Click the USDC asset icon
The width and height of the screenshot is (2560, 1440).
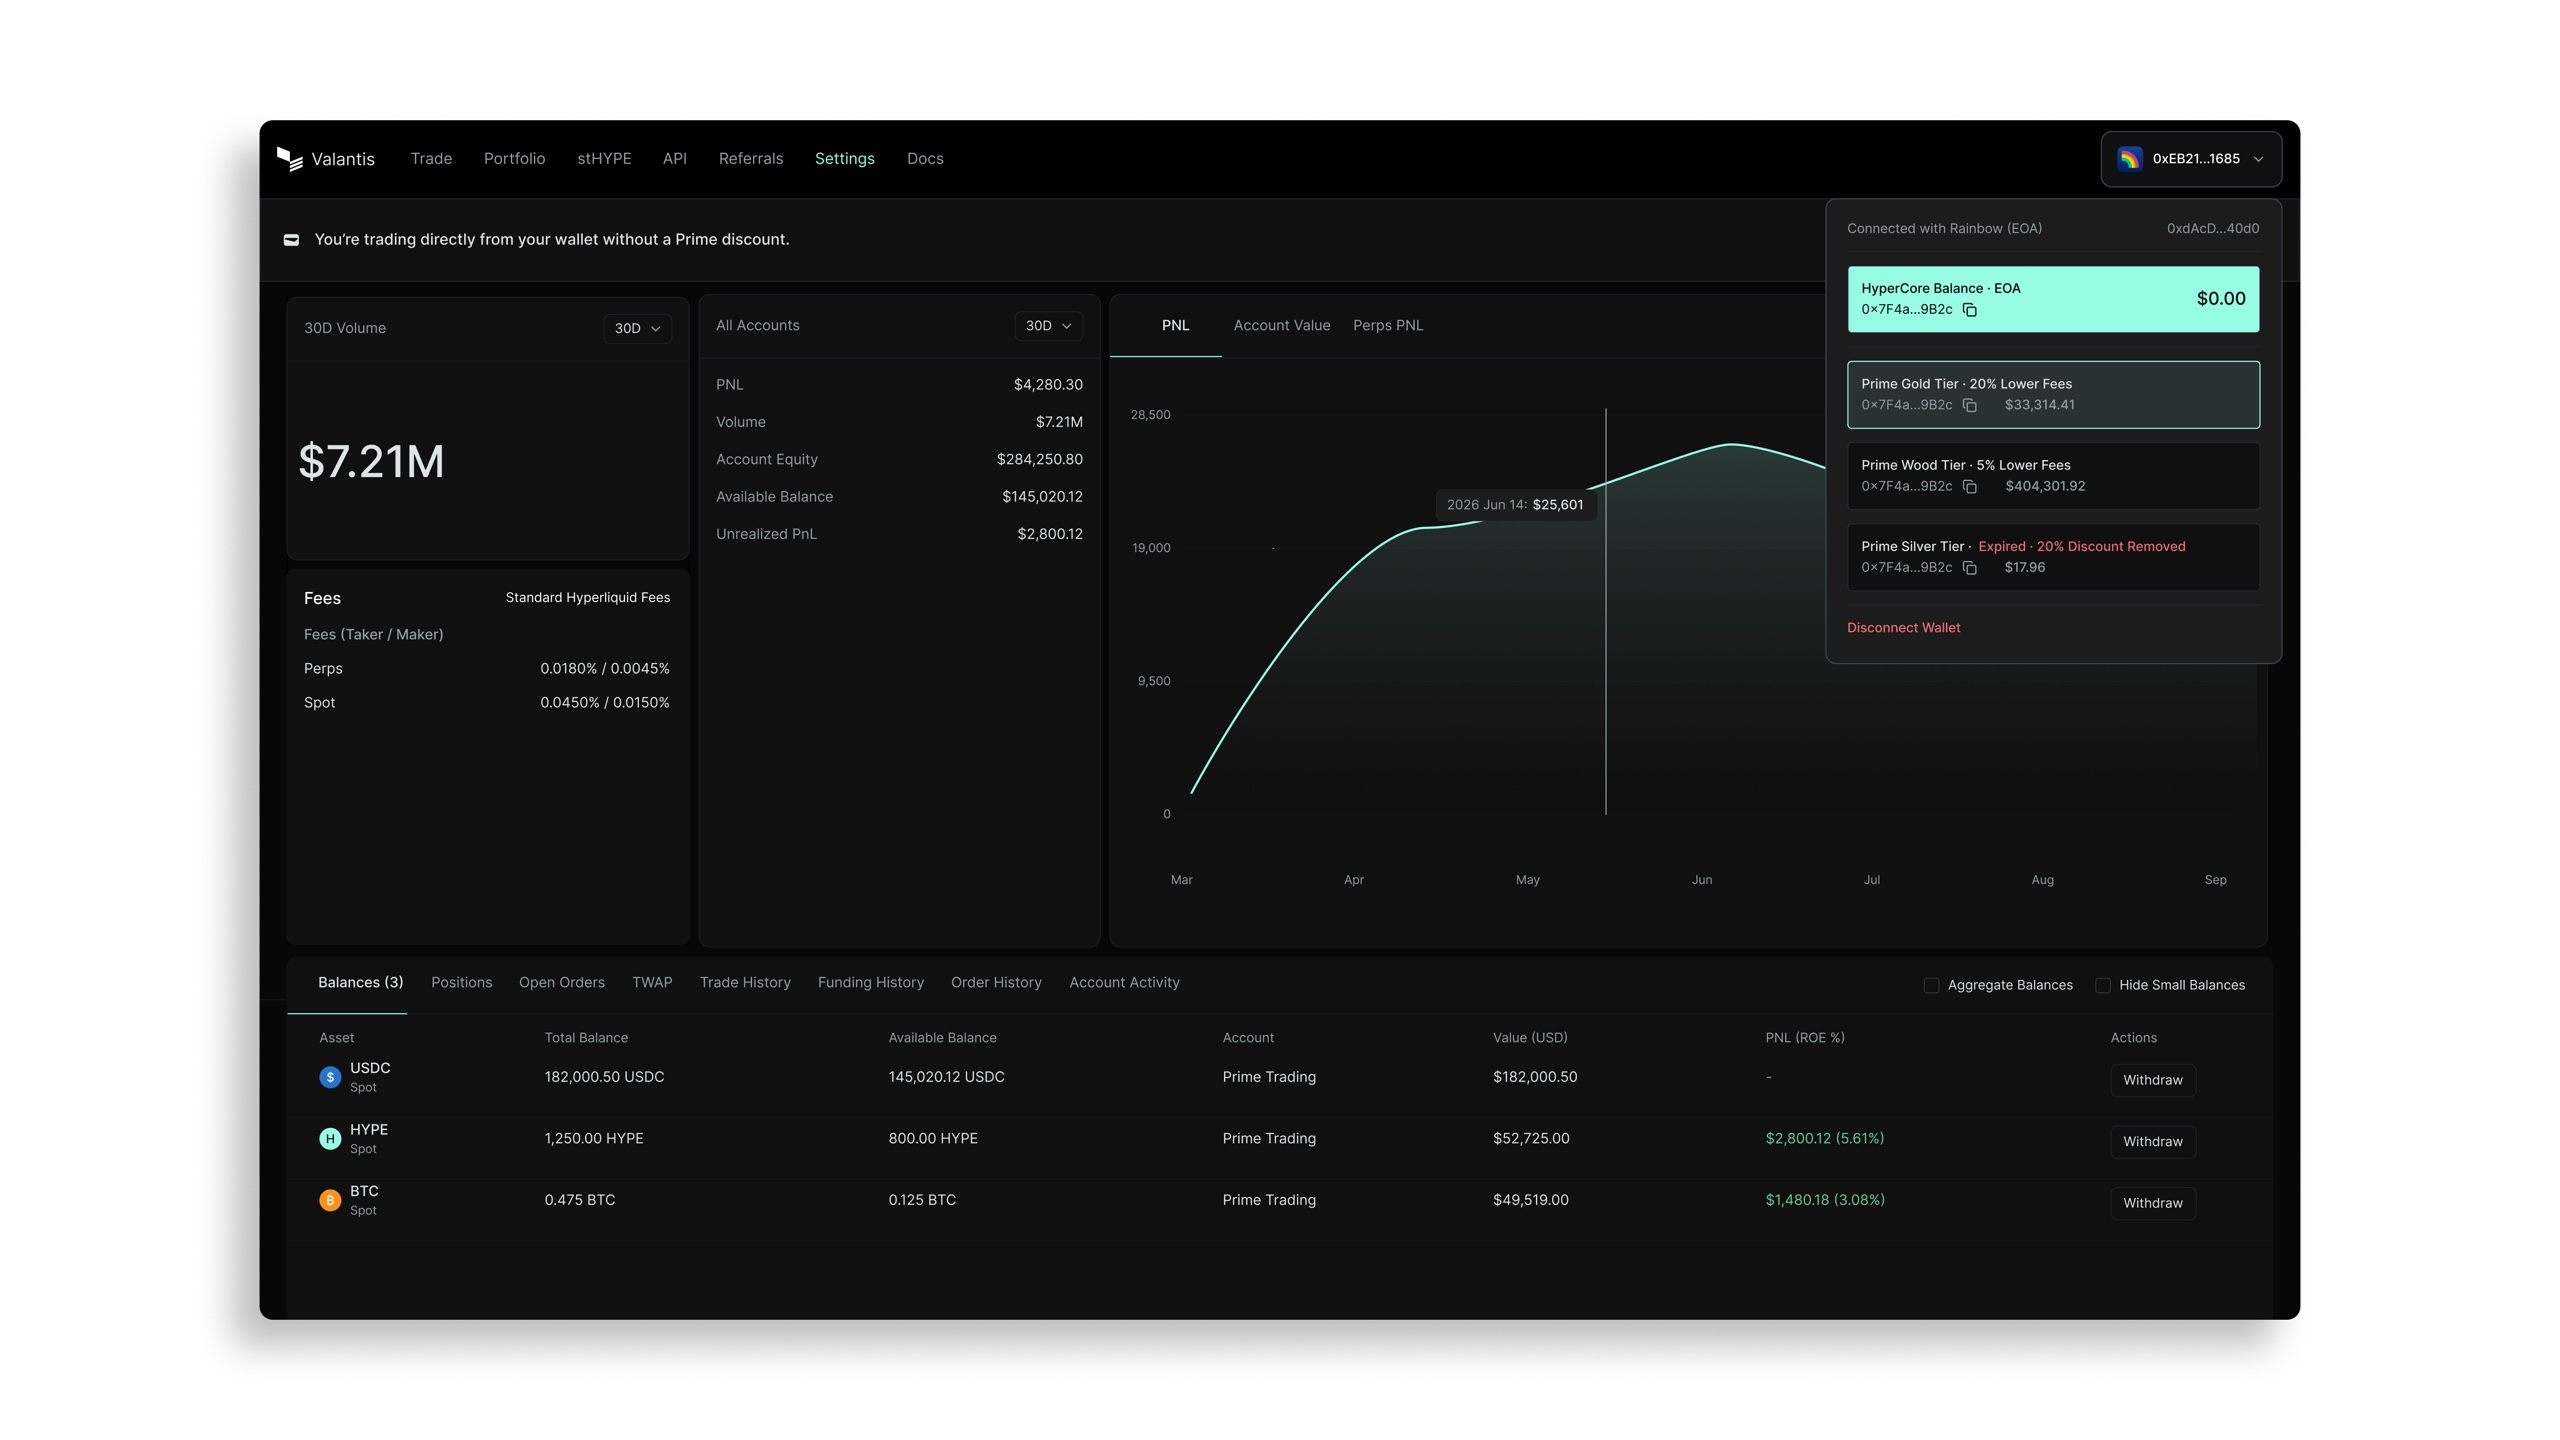(x=330, y=1077)
